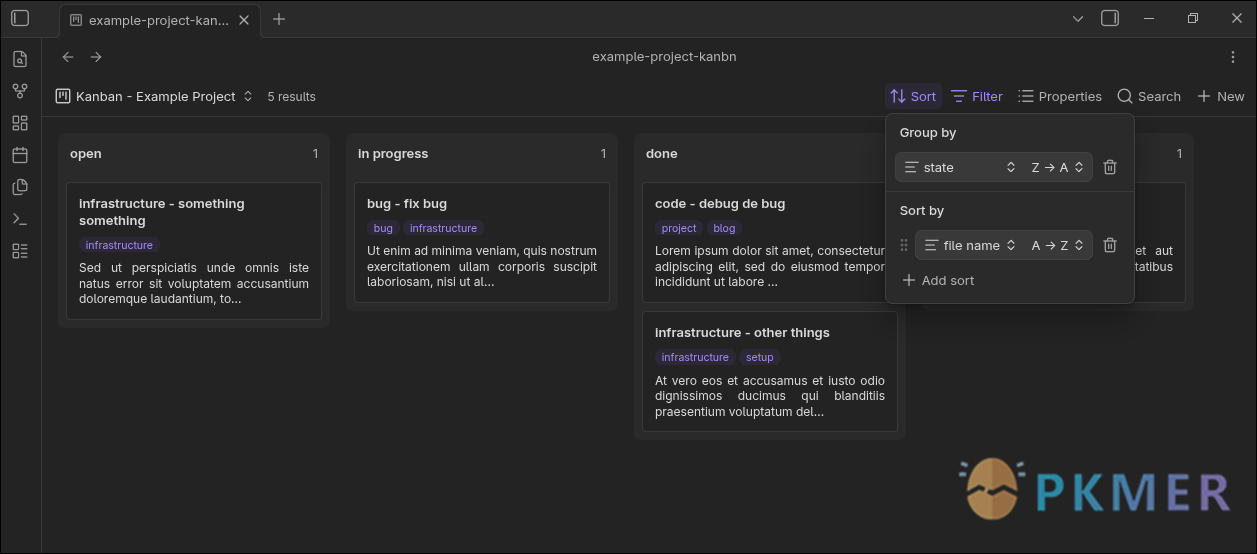Click the setup tag on other things card
1257x554 pixels.
(x=760, y=357)
